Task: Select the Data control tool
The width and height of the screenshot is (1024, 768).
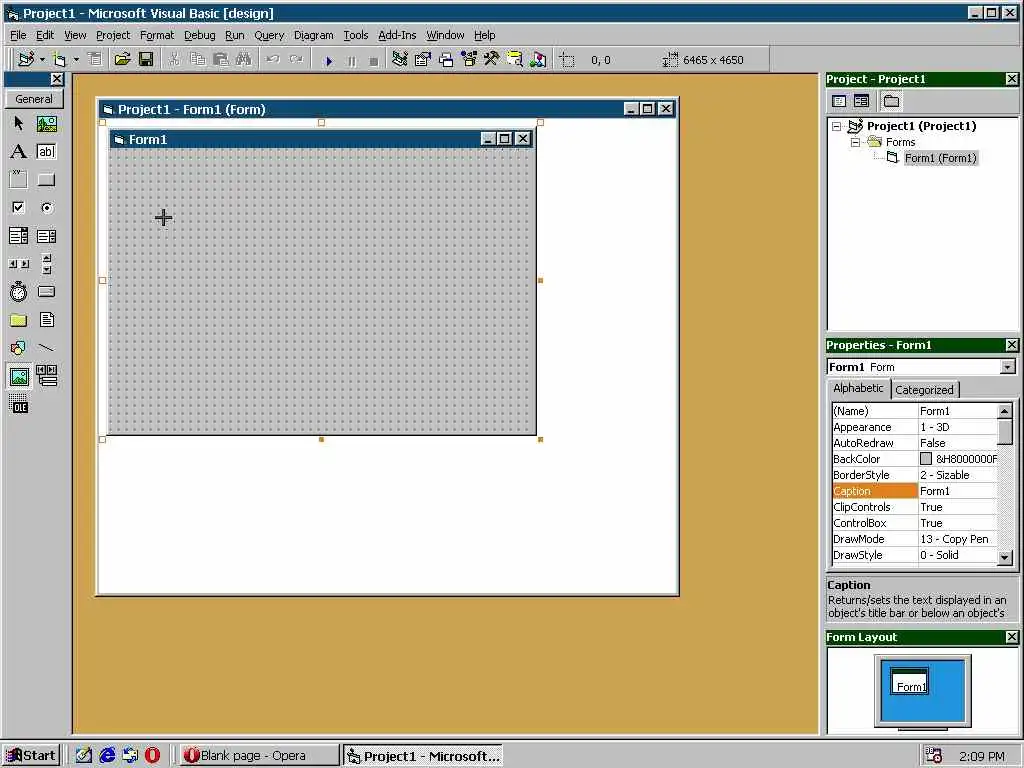Action: (46, 376)
